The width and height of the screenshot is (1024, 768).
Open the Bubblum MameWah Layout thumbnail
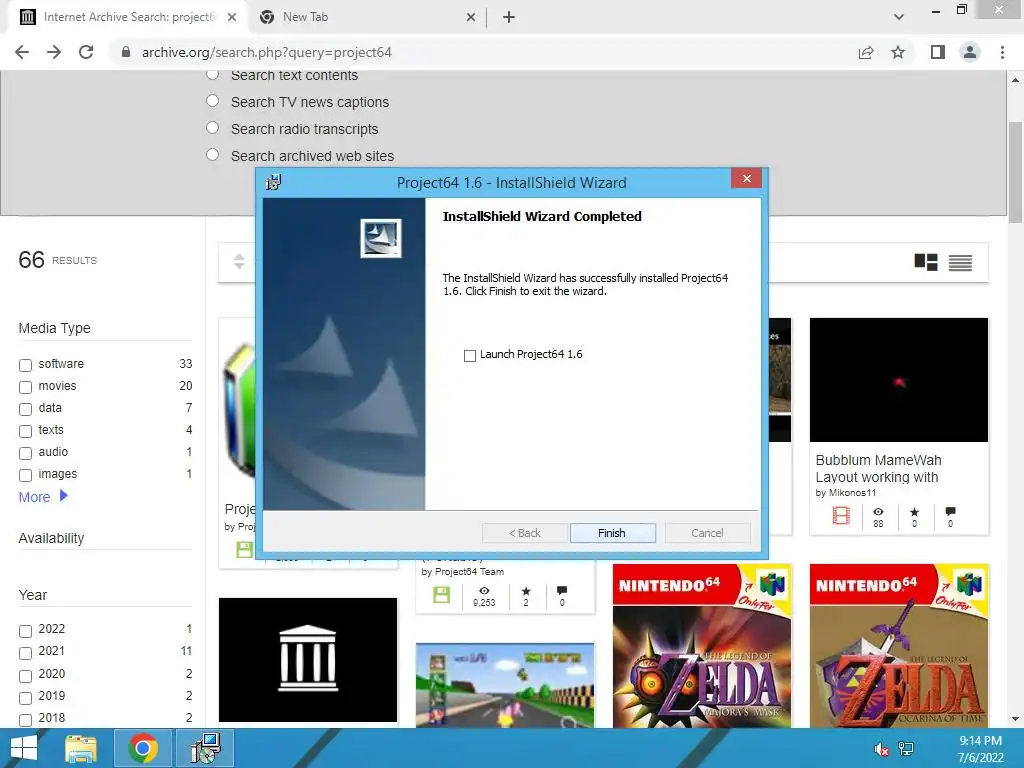(899, 380)
